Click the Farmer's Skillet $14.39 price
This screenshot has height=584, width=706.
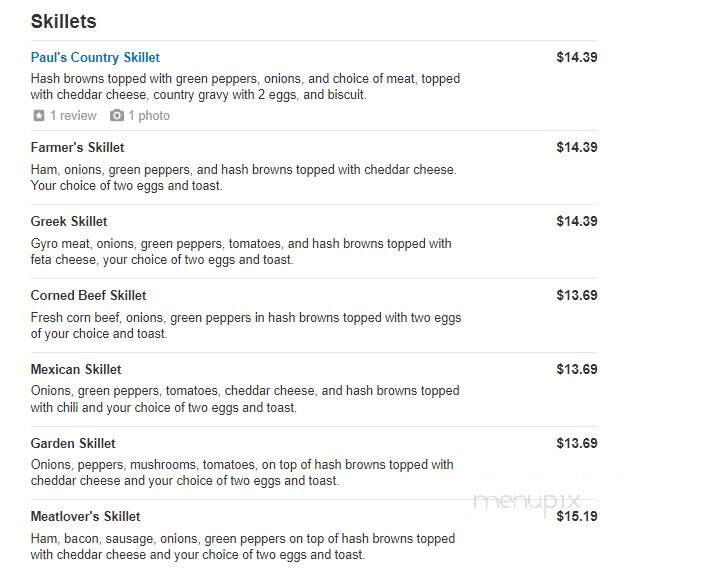point(577,147)
